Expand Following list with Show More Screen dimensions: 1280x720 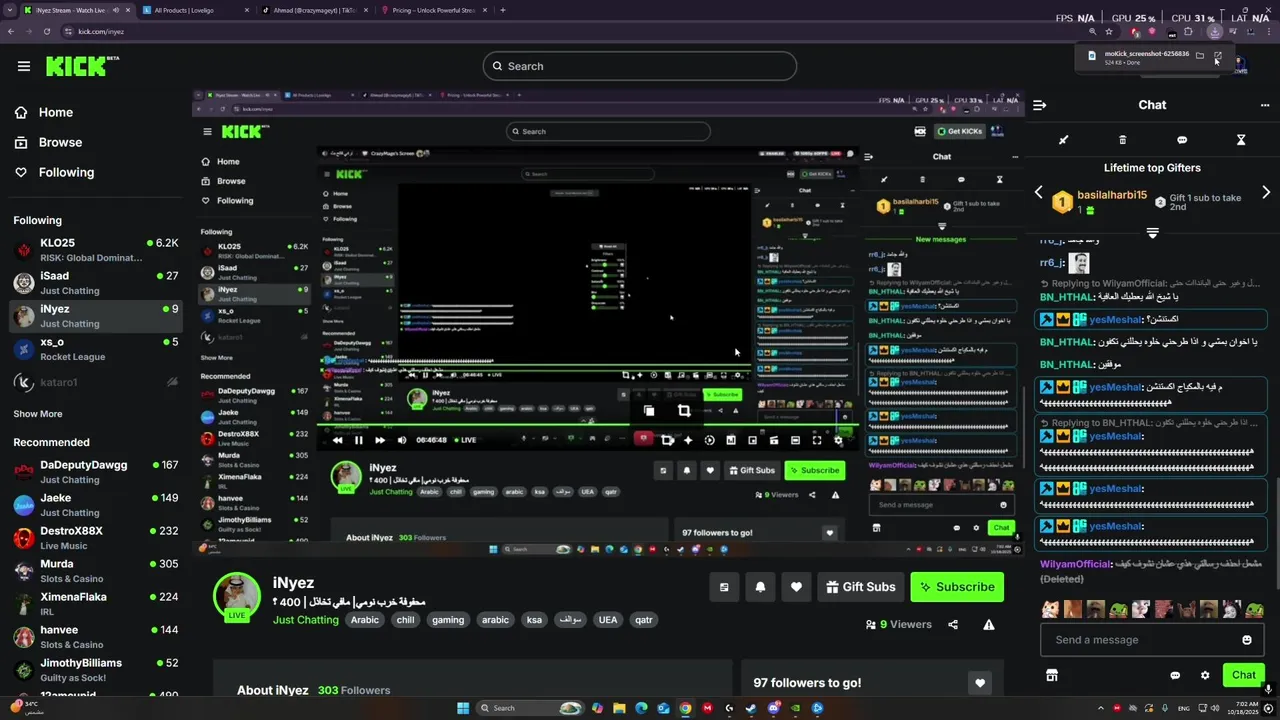[38, 413]
